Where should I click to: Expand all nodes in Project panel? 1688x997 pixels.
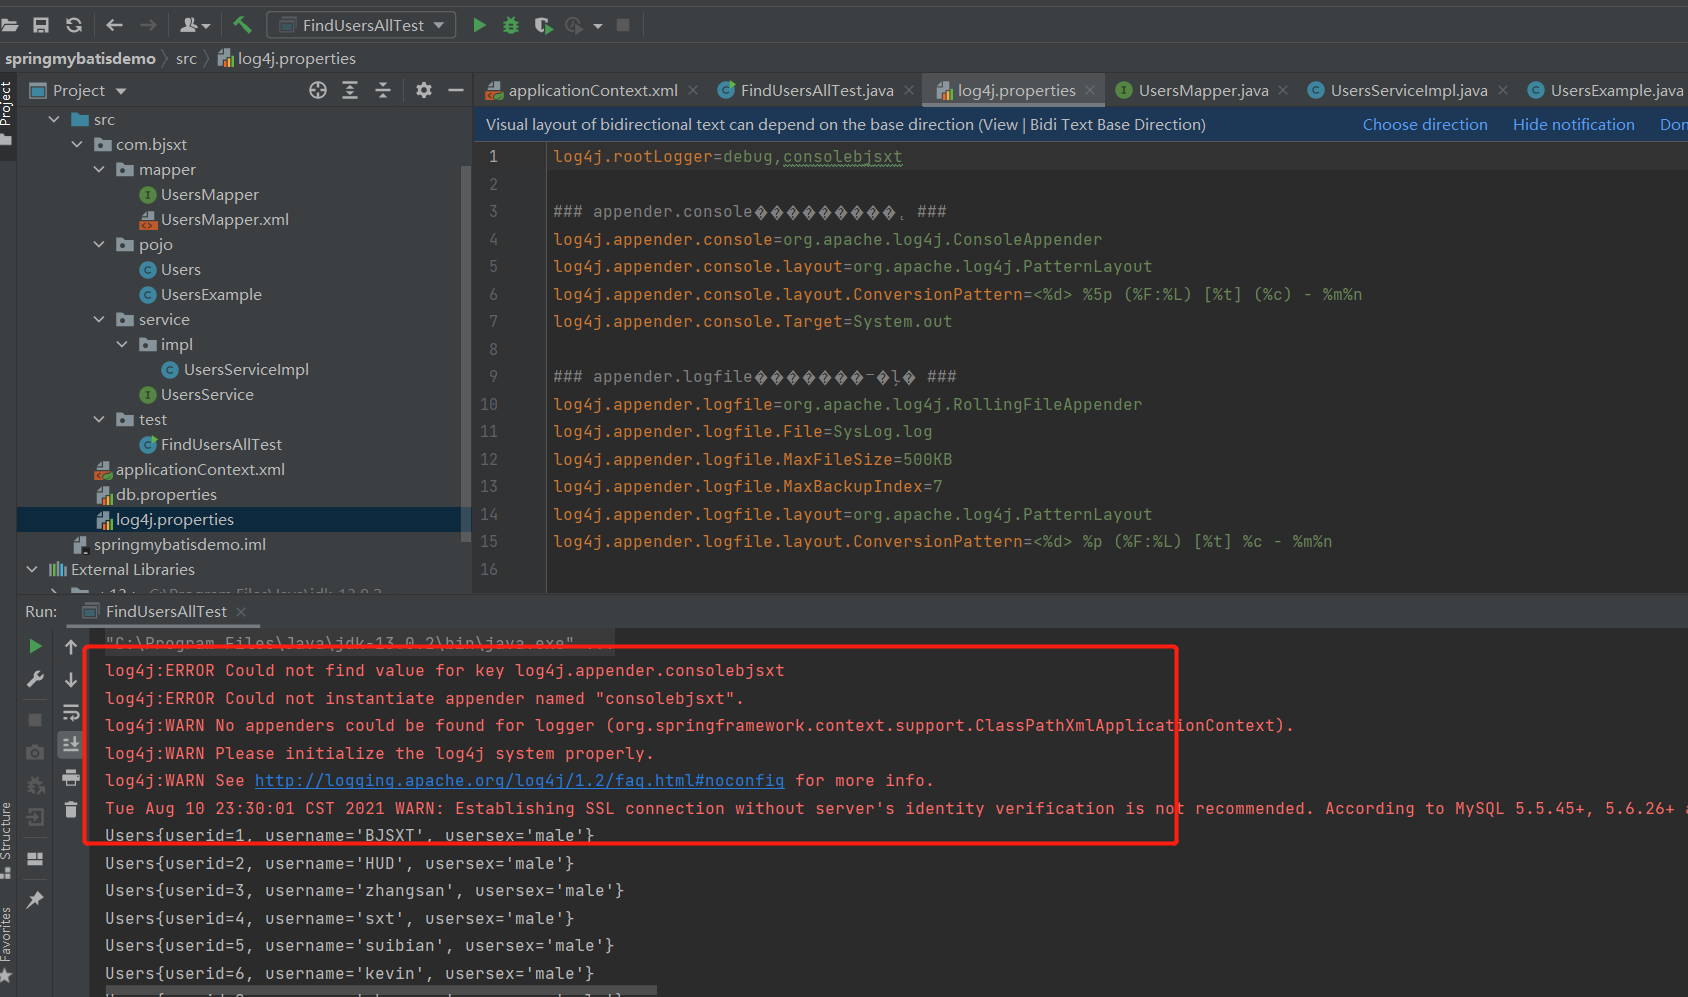350,90
